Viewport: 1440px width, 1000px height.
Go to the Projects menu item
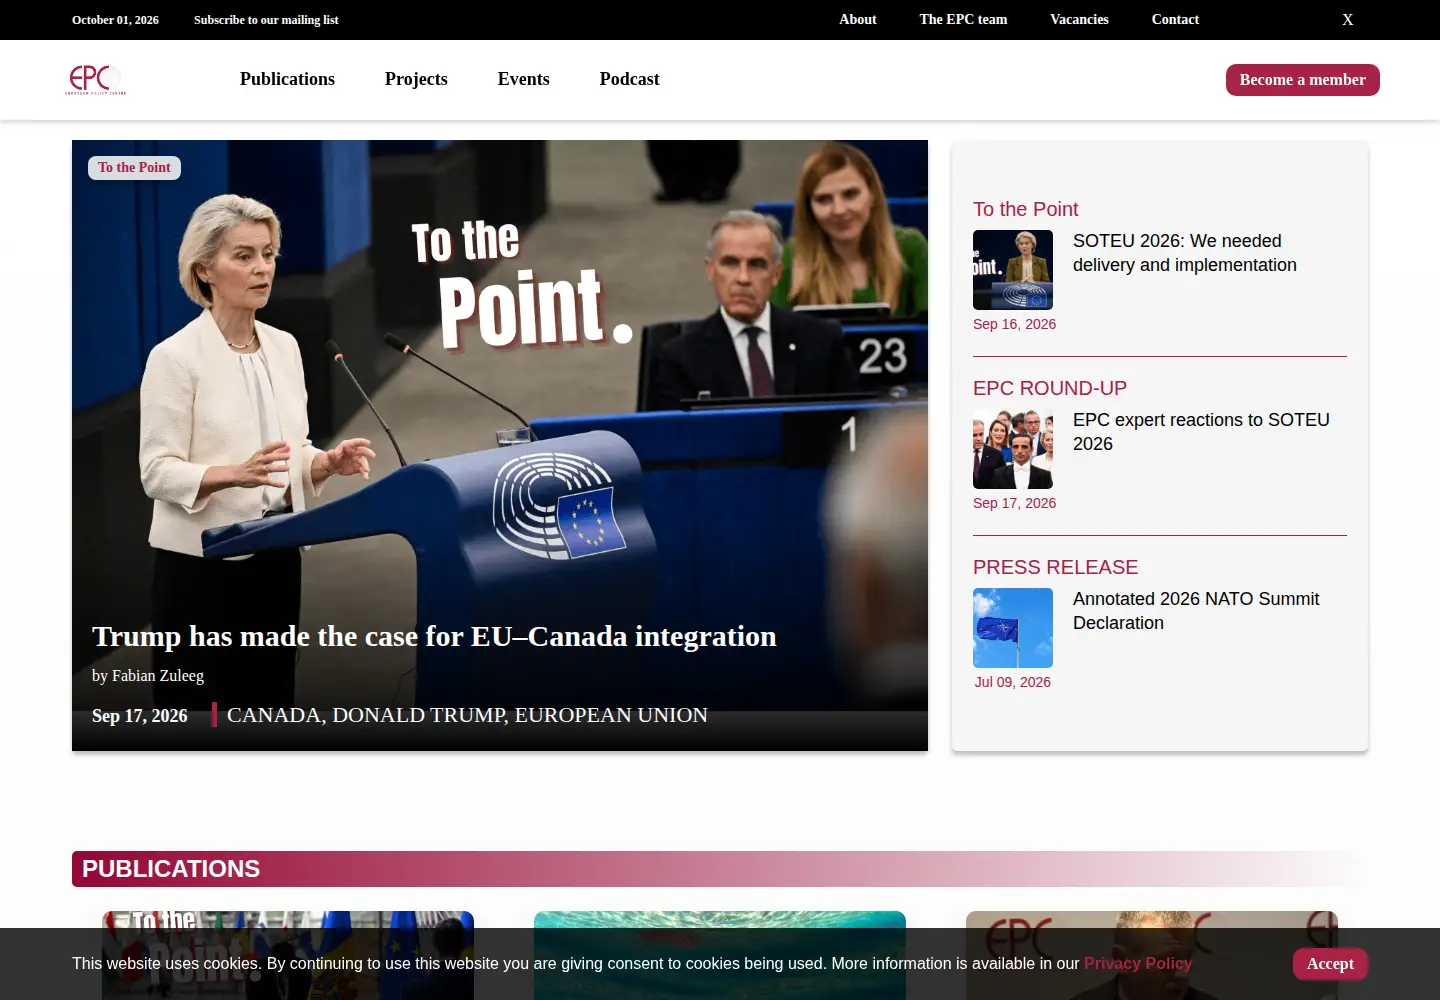(x=416, y=79)
